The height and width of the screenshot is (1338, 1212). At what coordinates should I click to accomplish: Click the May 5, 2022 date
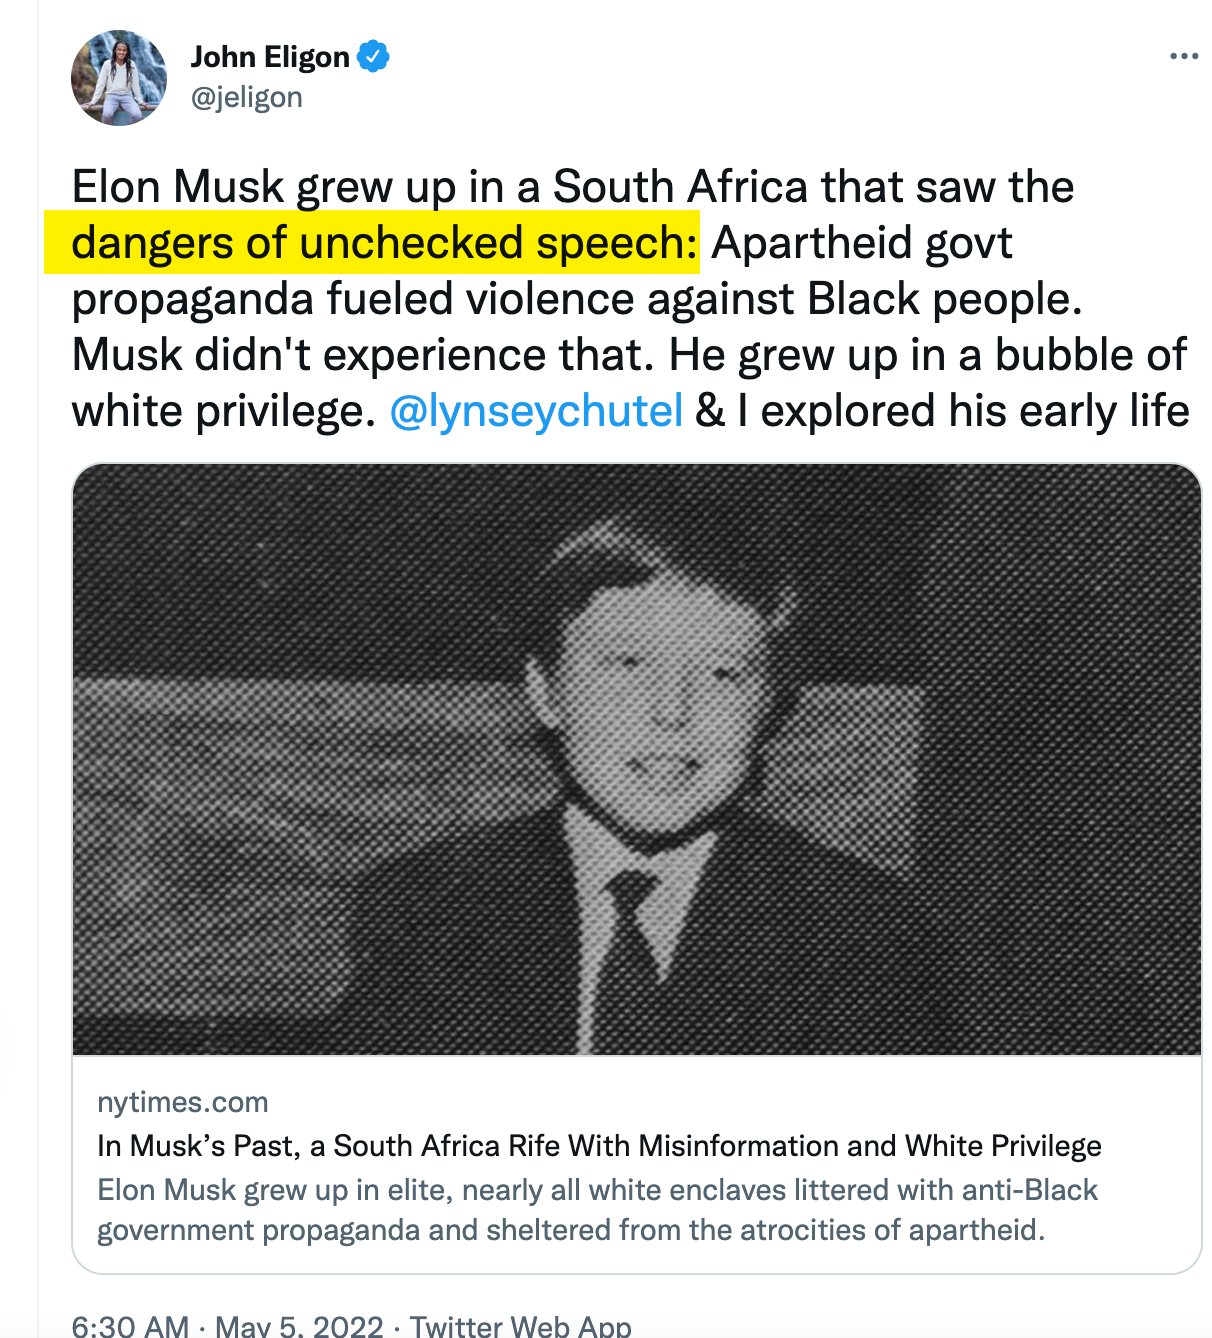pyautogui.click(x=299, y=1326)
